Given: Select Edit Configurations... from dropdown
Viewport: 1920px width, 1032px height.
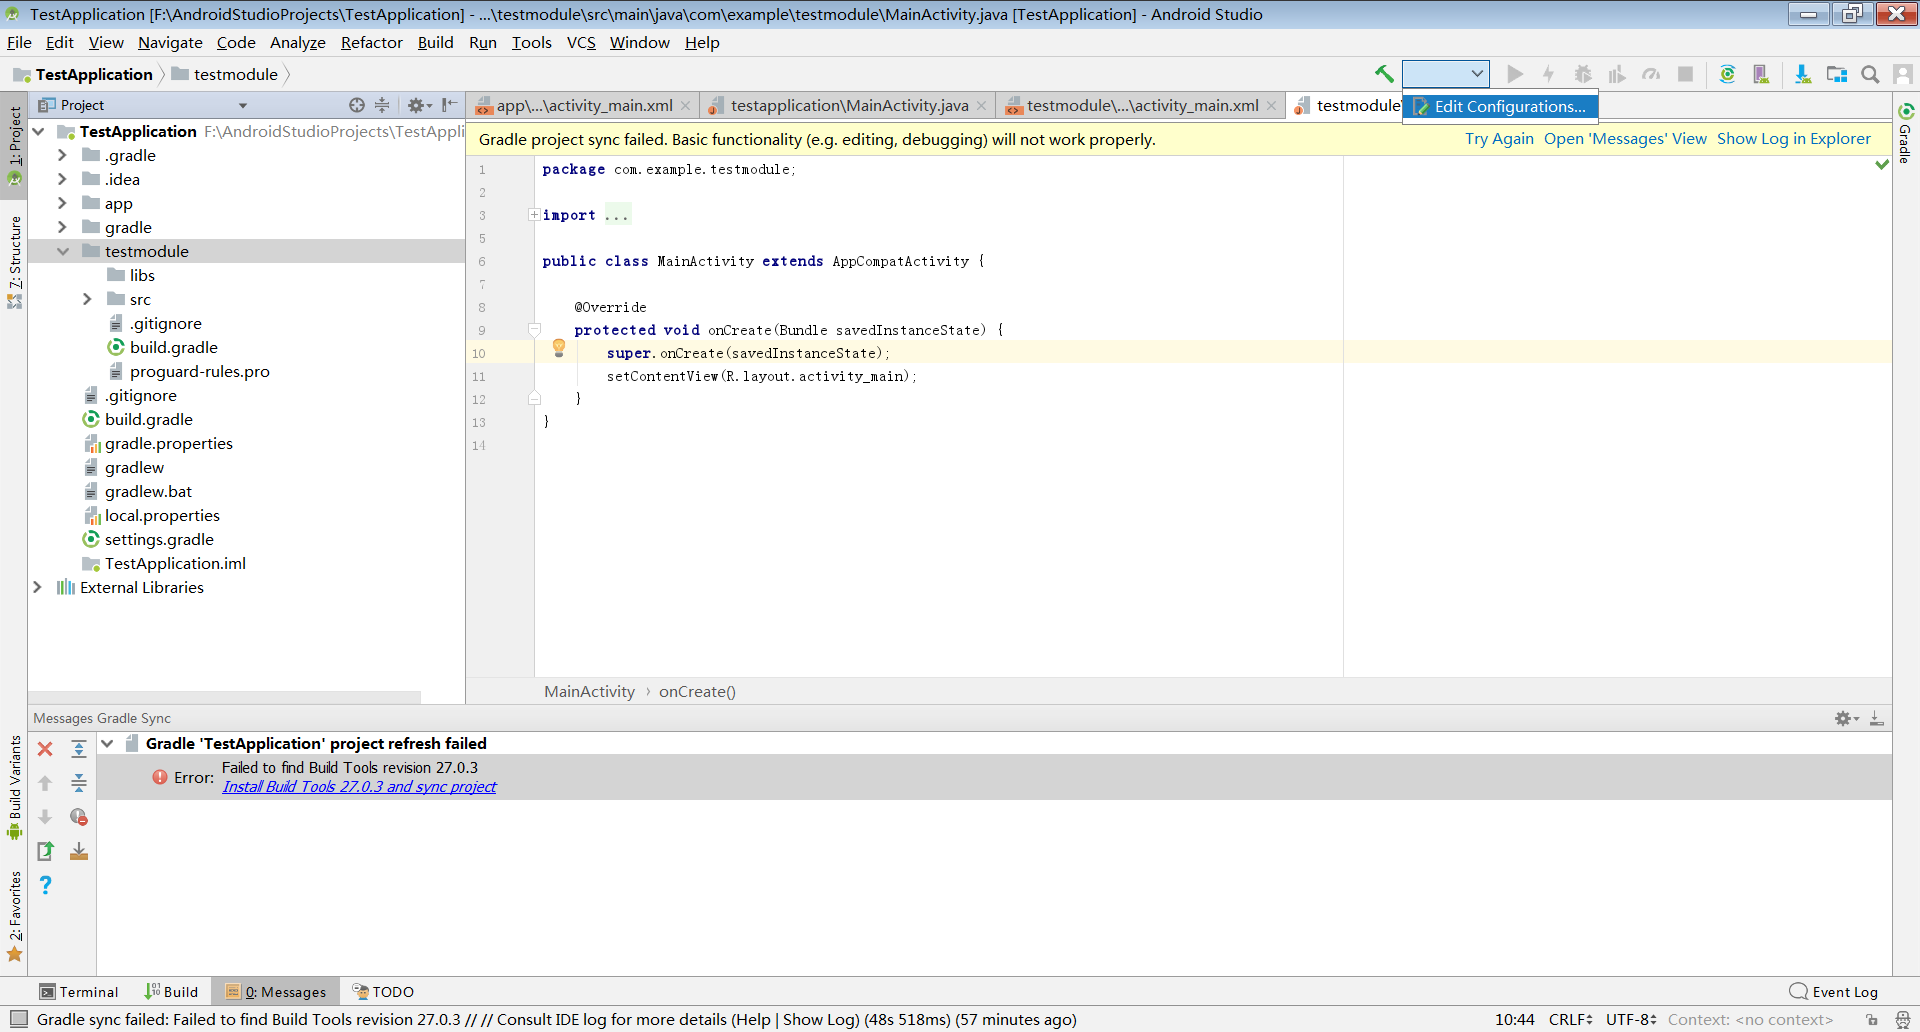Looking at the screenshot, I should 1500,106.
